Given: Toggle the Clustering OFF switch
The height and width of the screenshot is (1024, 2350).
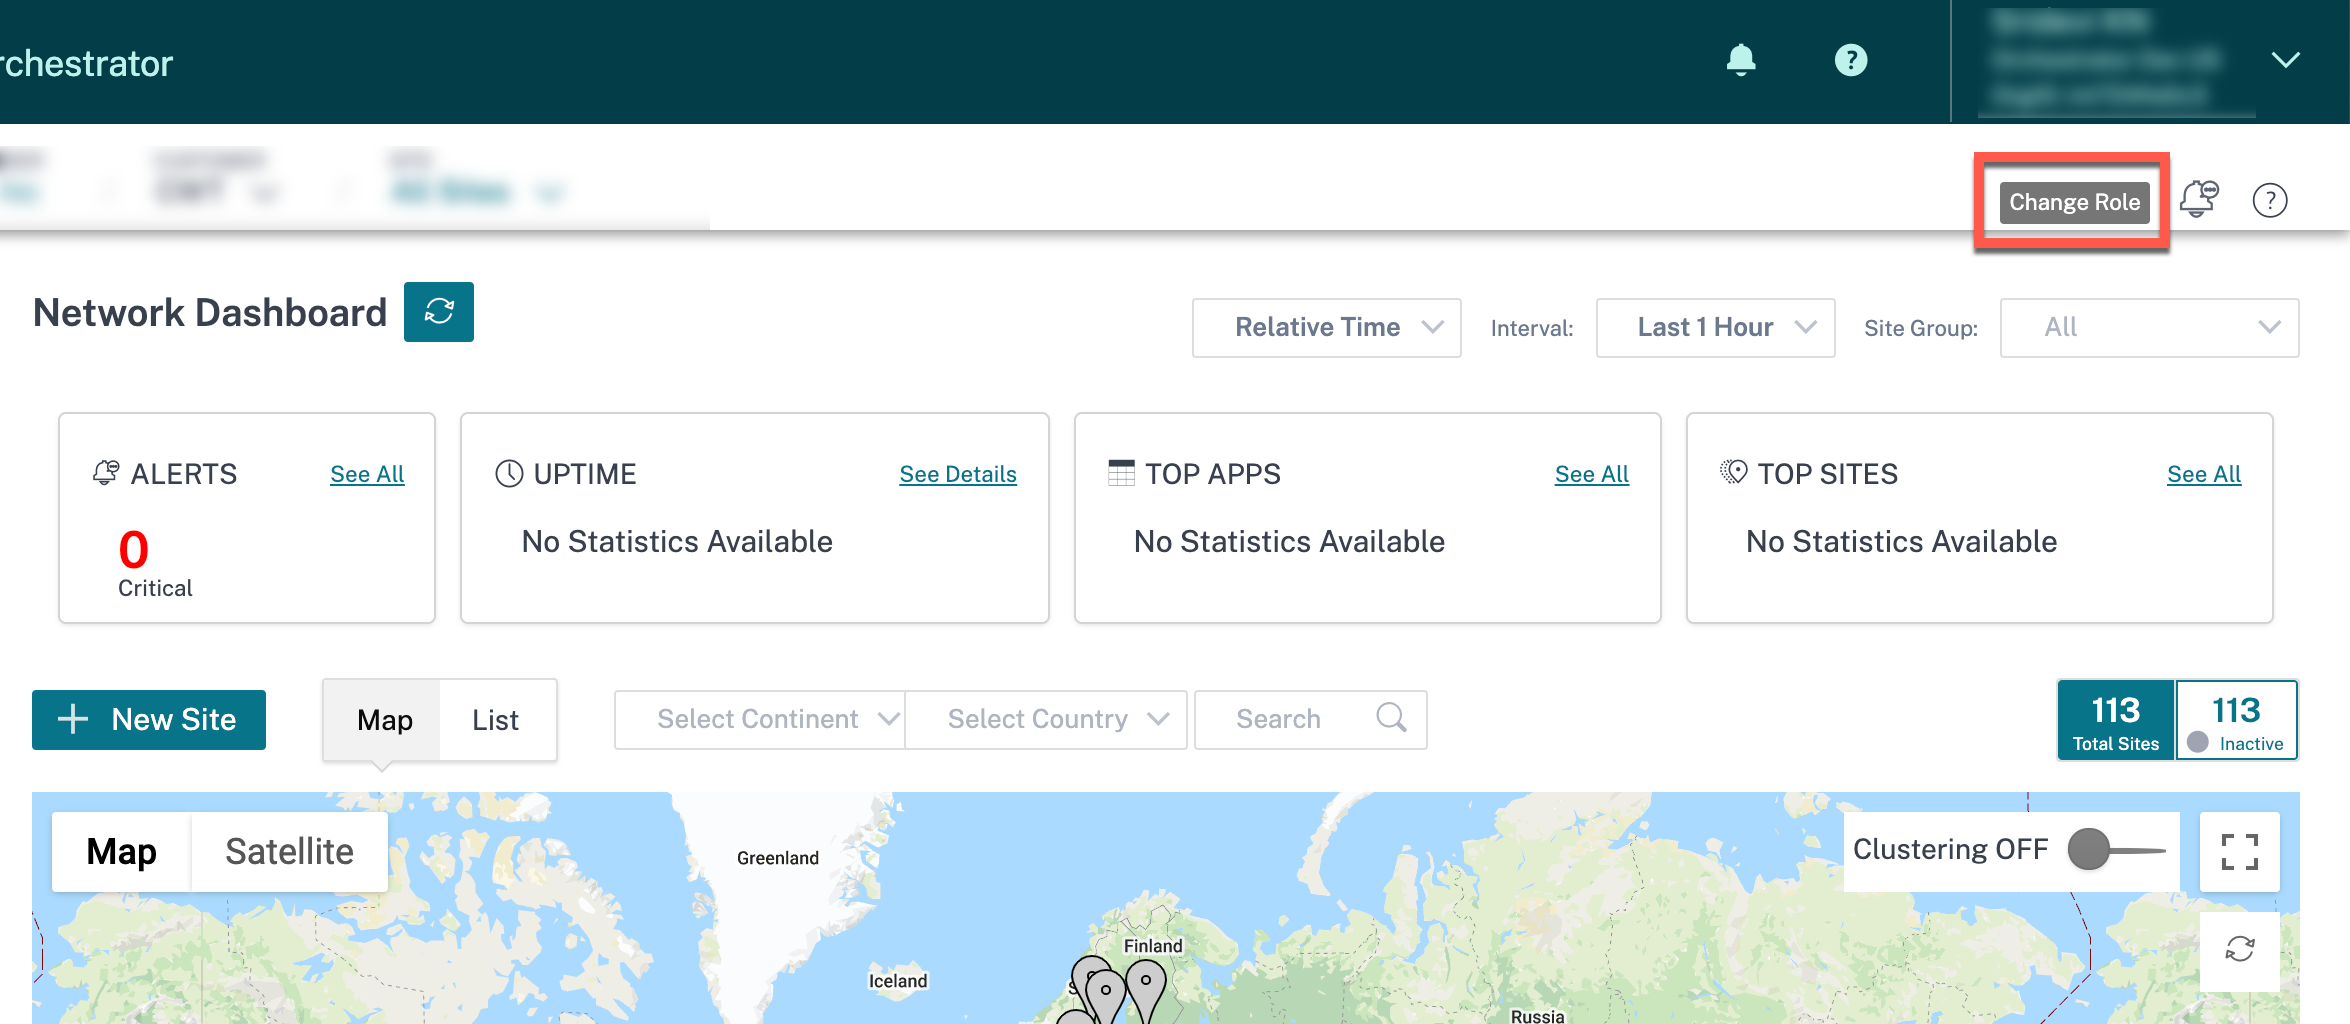Looking at the screenshot, I should pyautogui.click(x=2115, y=850).
